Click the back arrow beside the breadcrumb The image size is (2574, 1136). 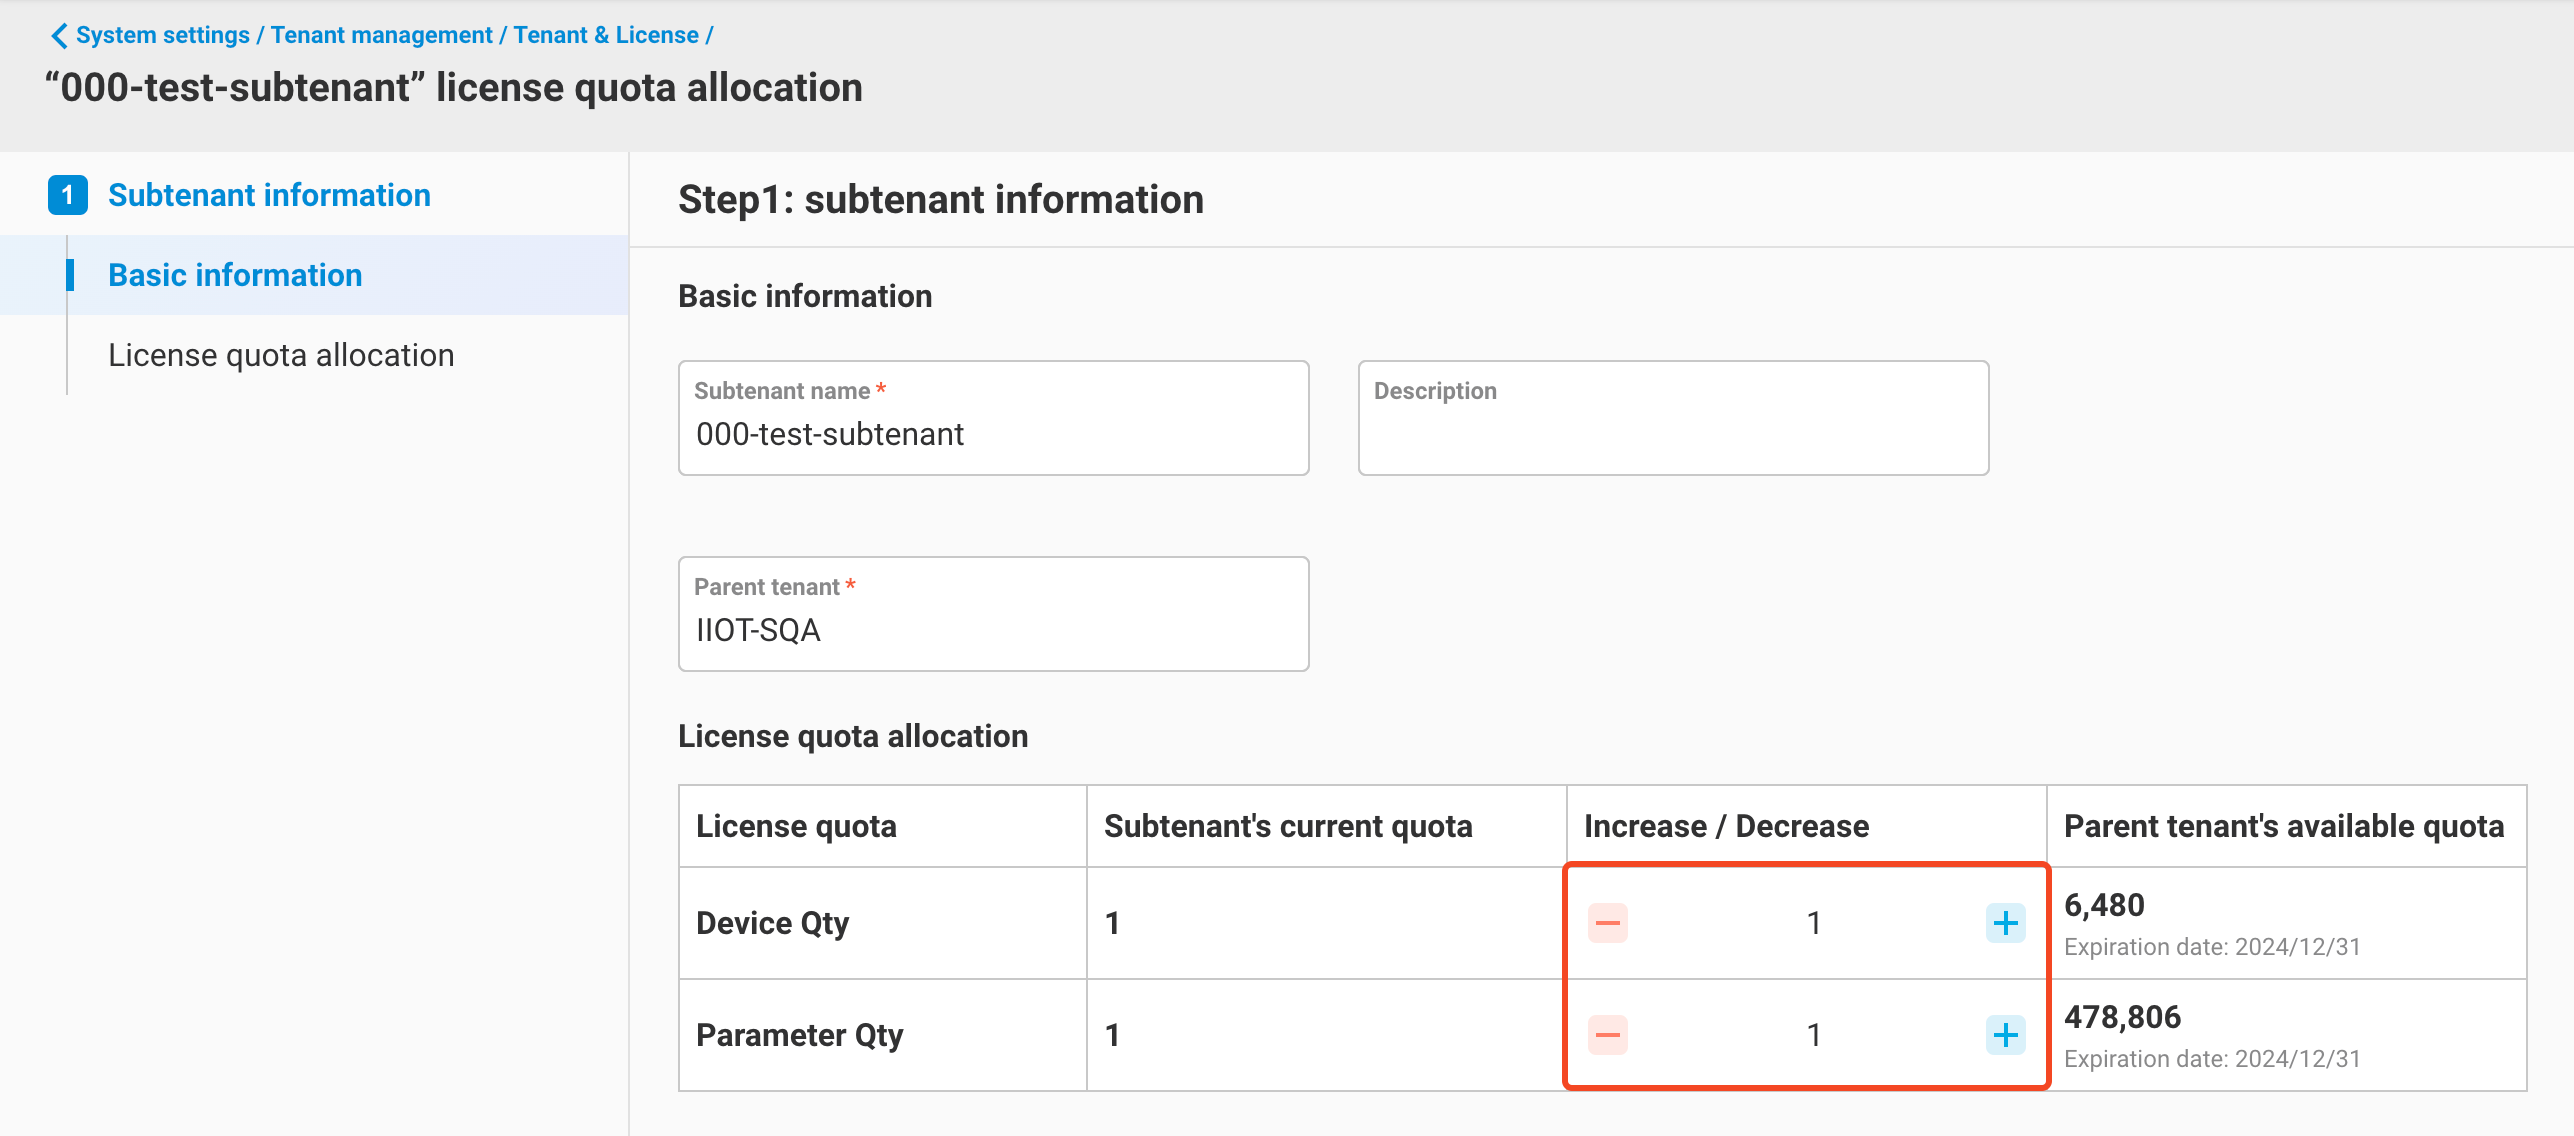click(59, 35)
